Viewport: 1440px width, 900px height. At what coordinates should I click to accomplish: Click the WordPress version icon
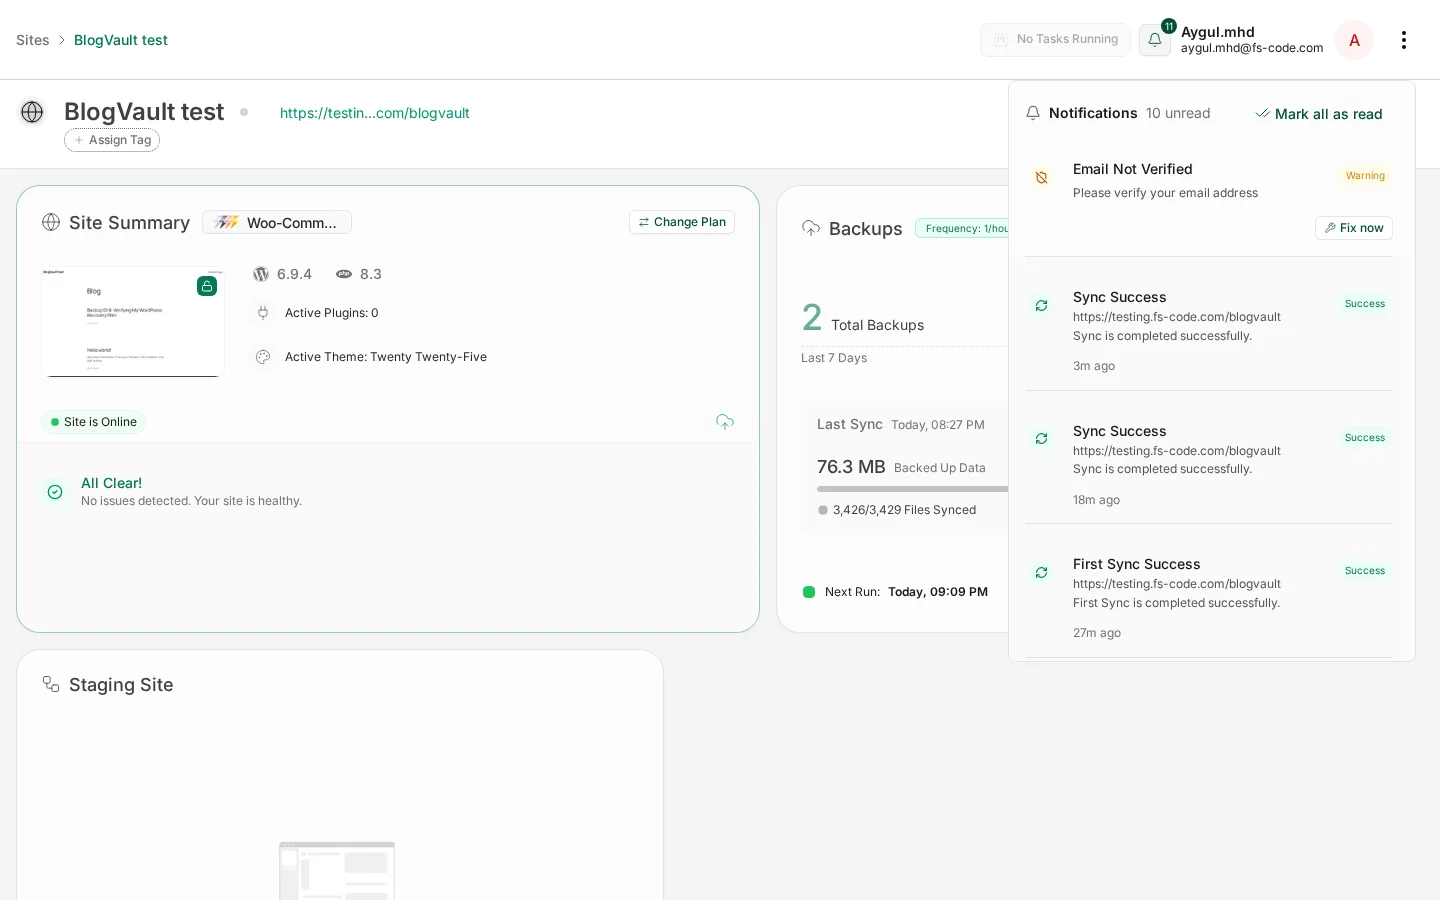coord(261,274)
